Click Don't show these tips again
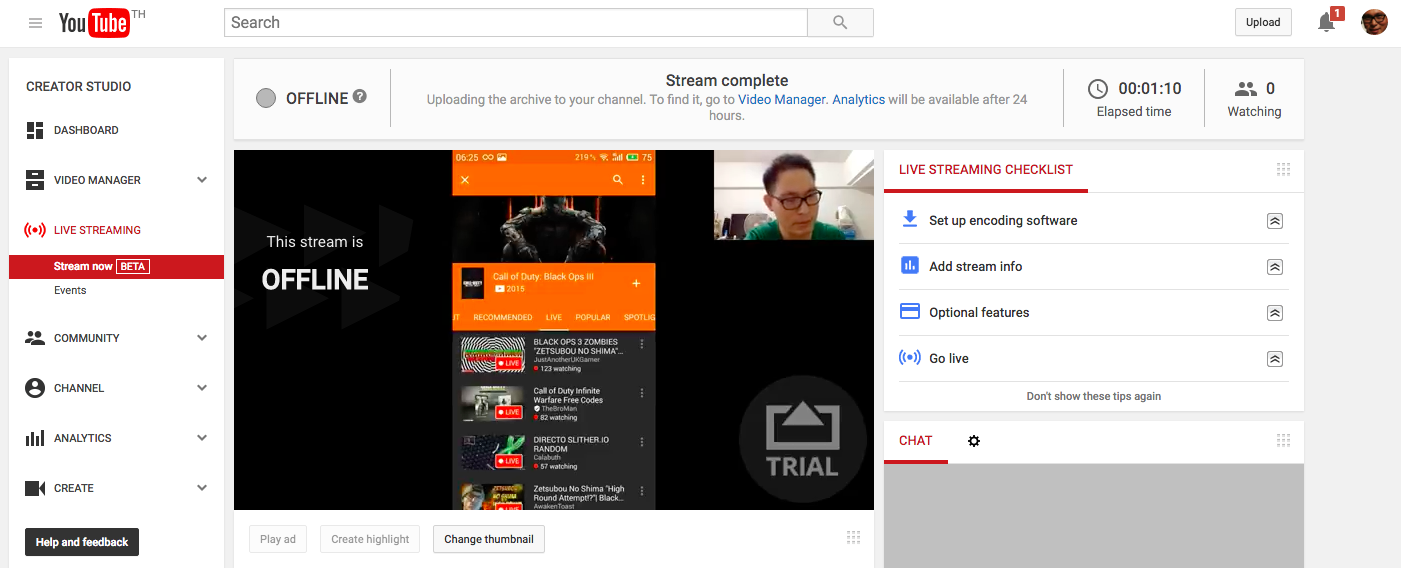 click(x=1094, y=396)
